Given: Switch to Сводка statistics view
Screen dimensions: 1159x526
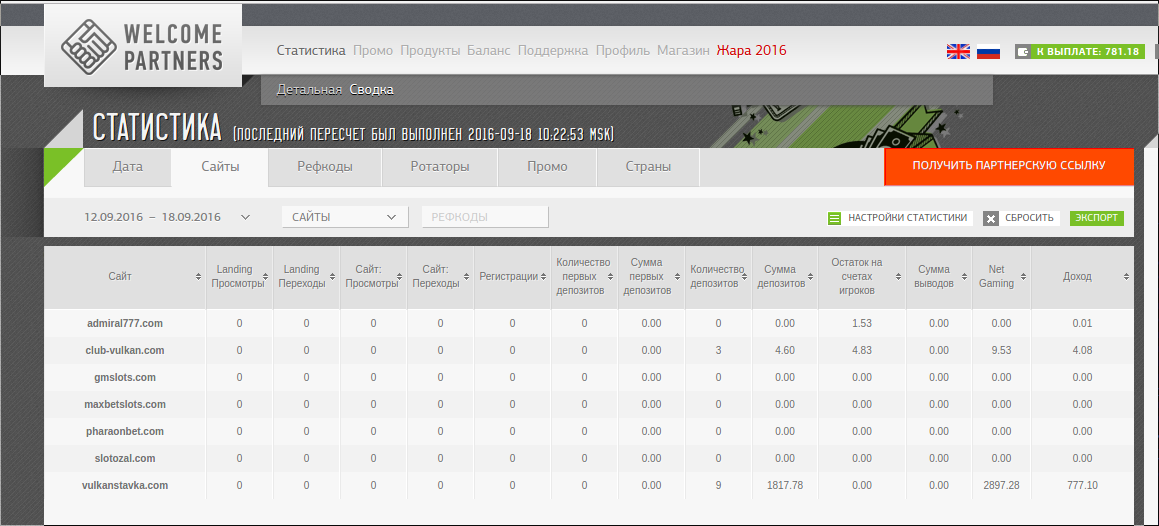Looking at the screenshot, I should (x=372, y=90).
